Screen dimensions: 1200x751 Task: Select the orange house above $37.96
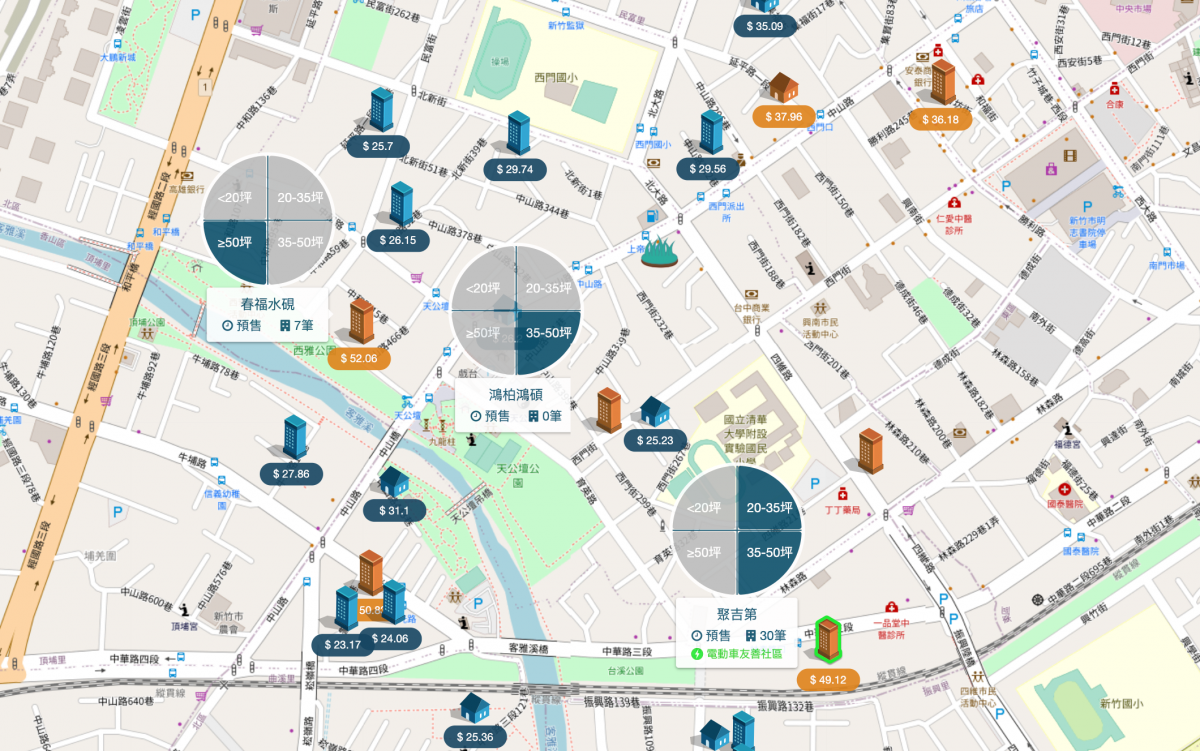(x=784, y=87)
